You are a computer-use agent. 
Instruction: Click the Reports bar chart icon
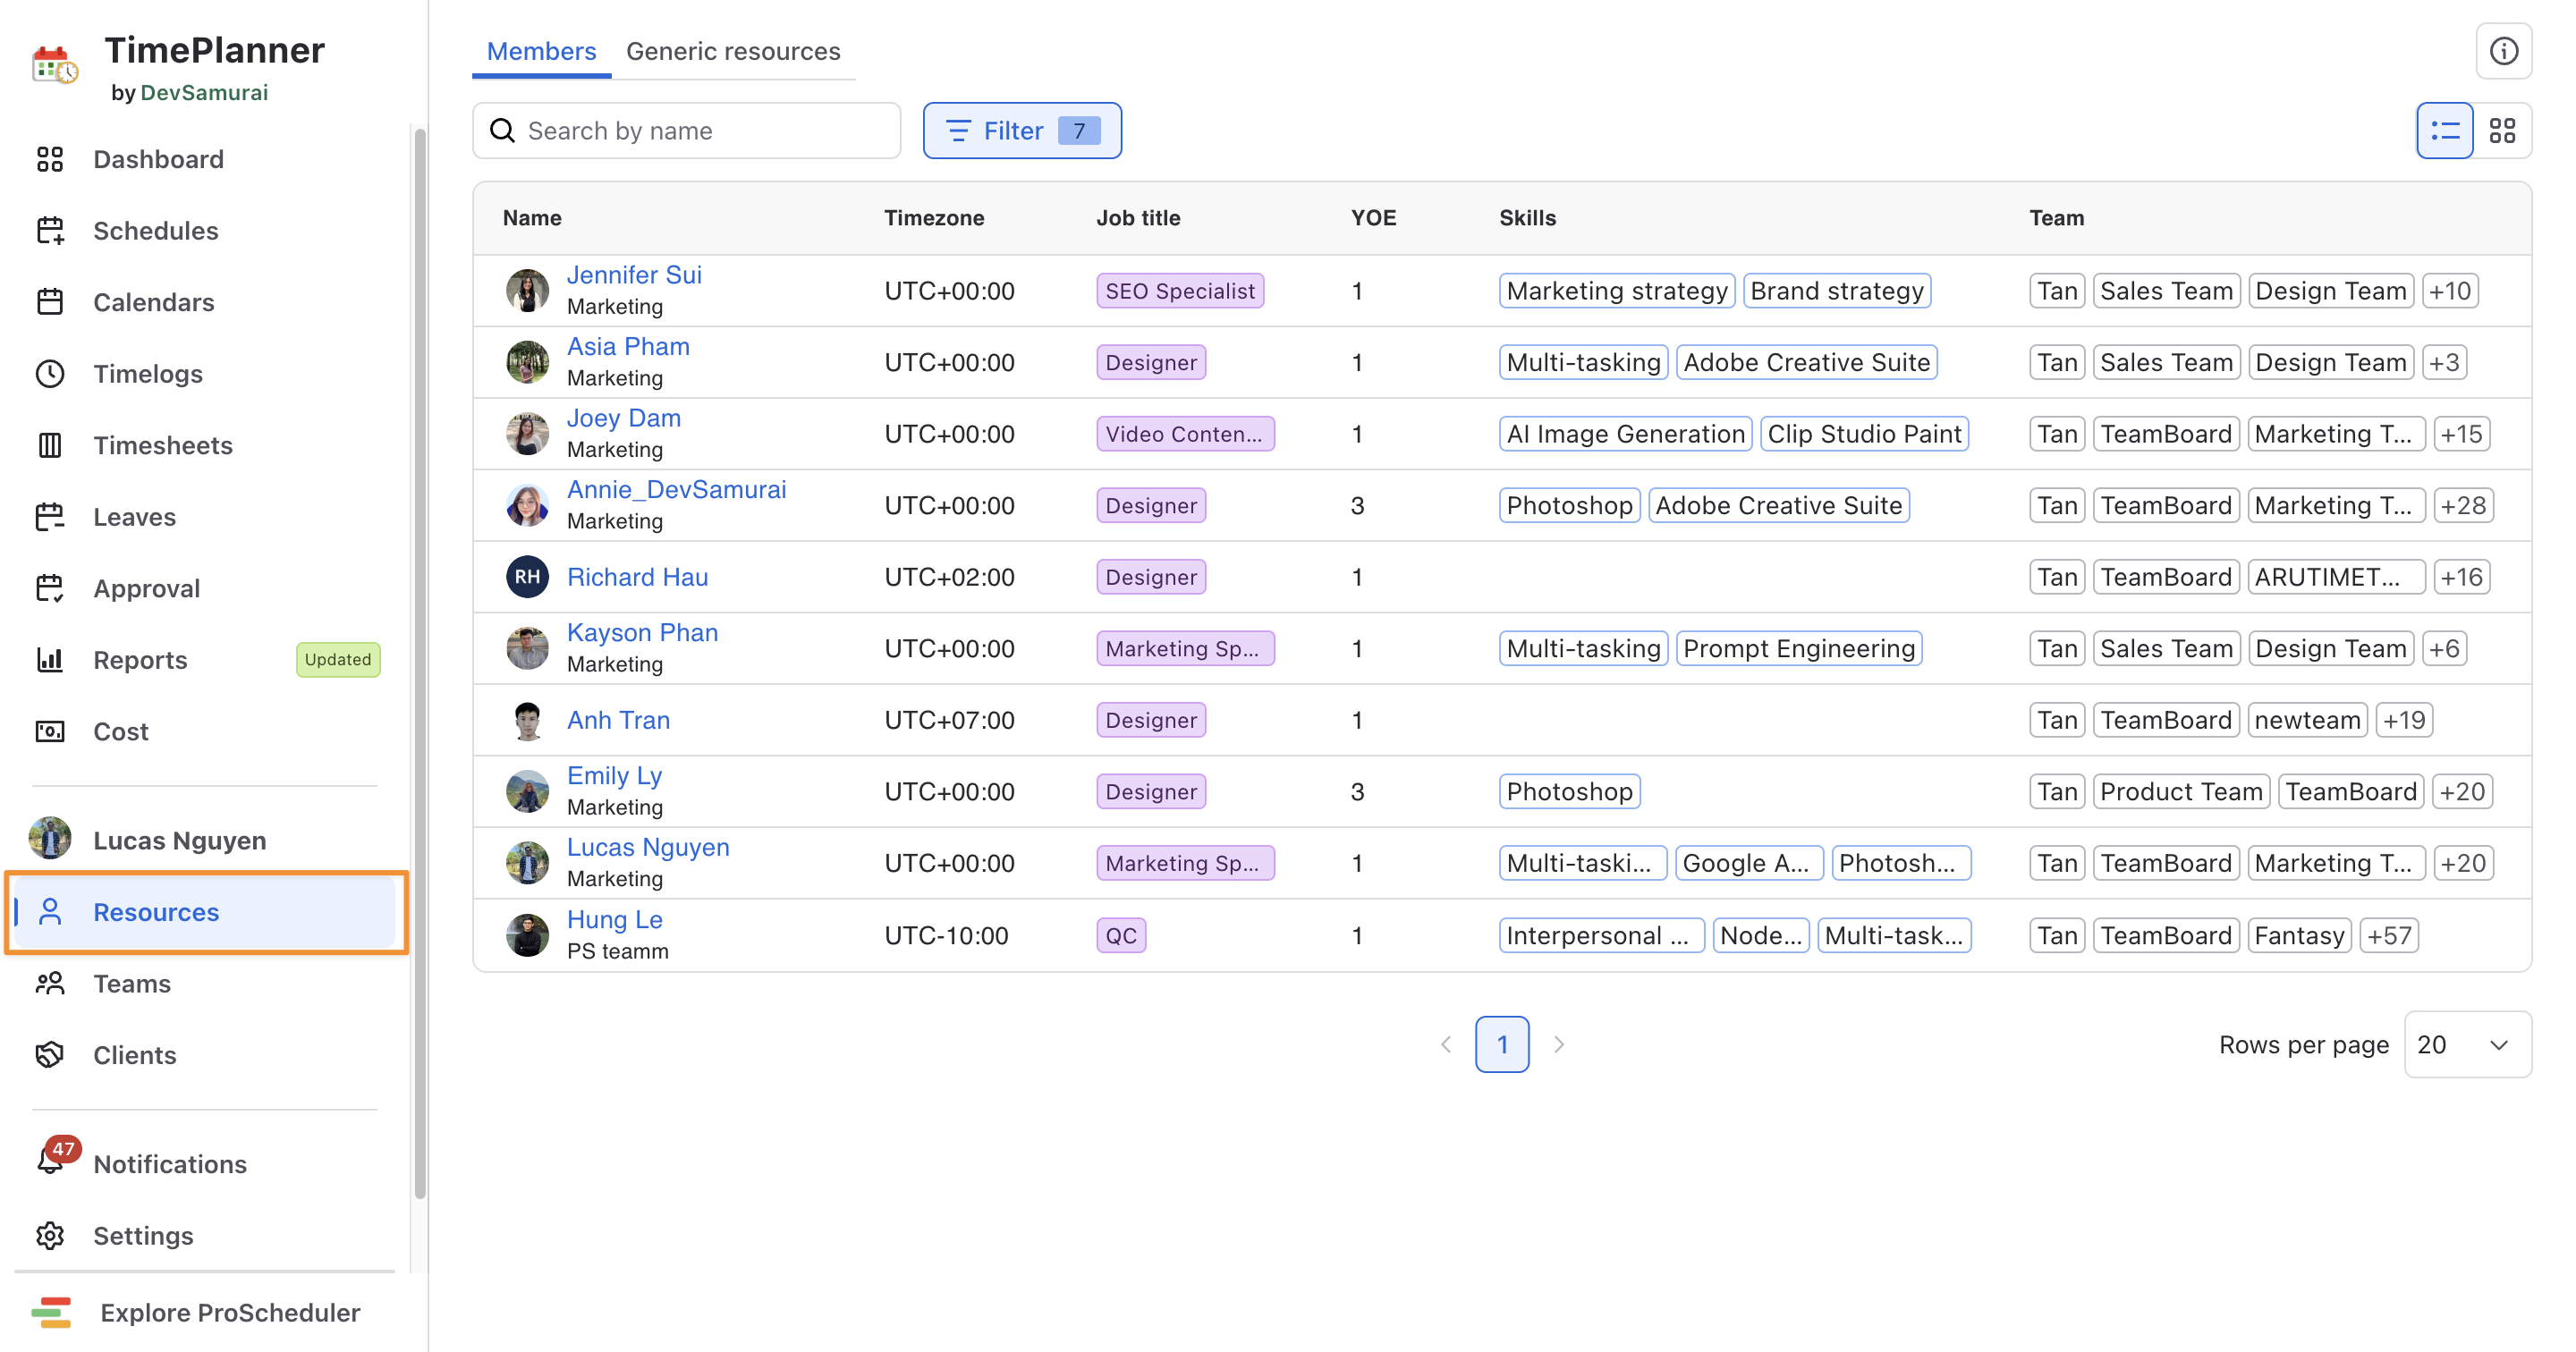(x=50, y=660)
